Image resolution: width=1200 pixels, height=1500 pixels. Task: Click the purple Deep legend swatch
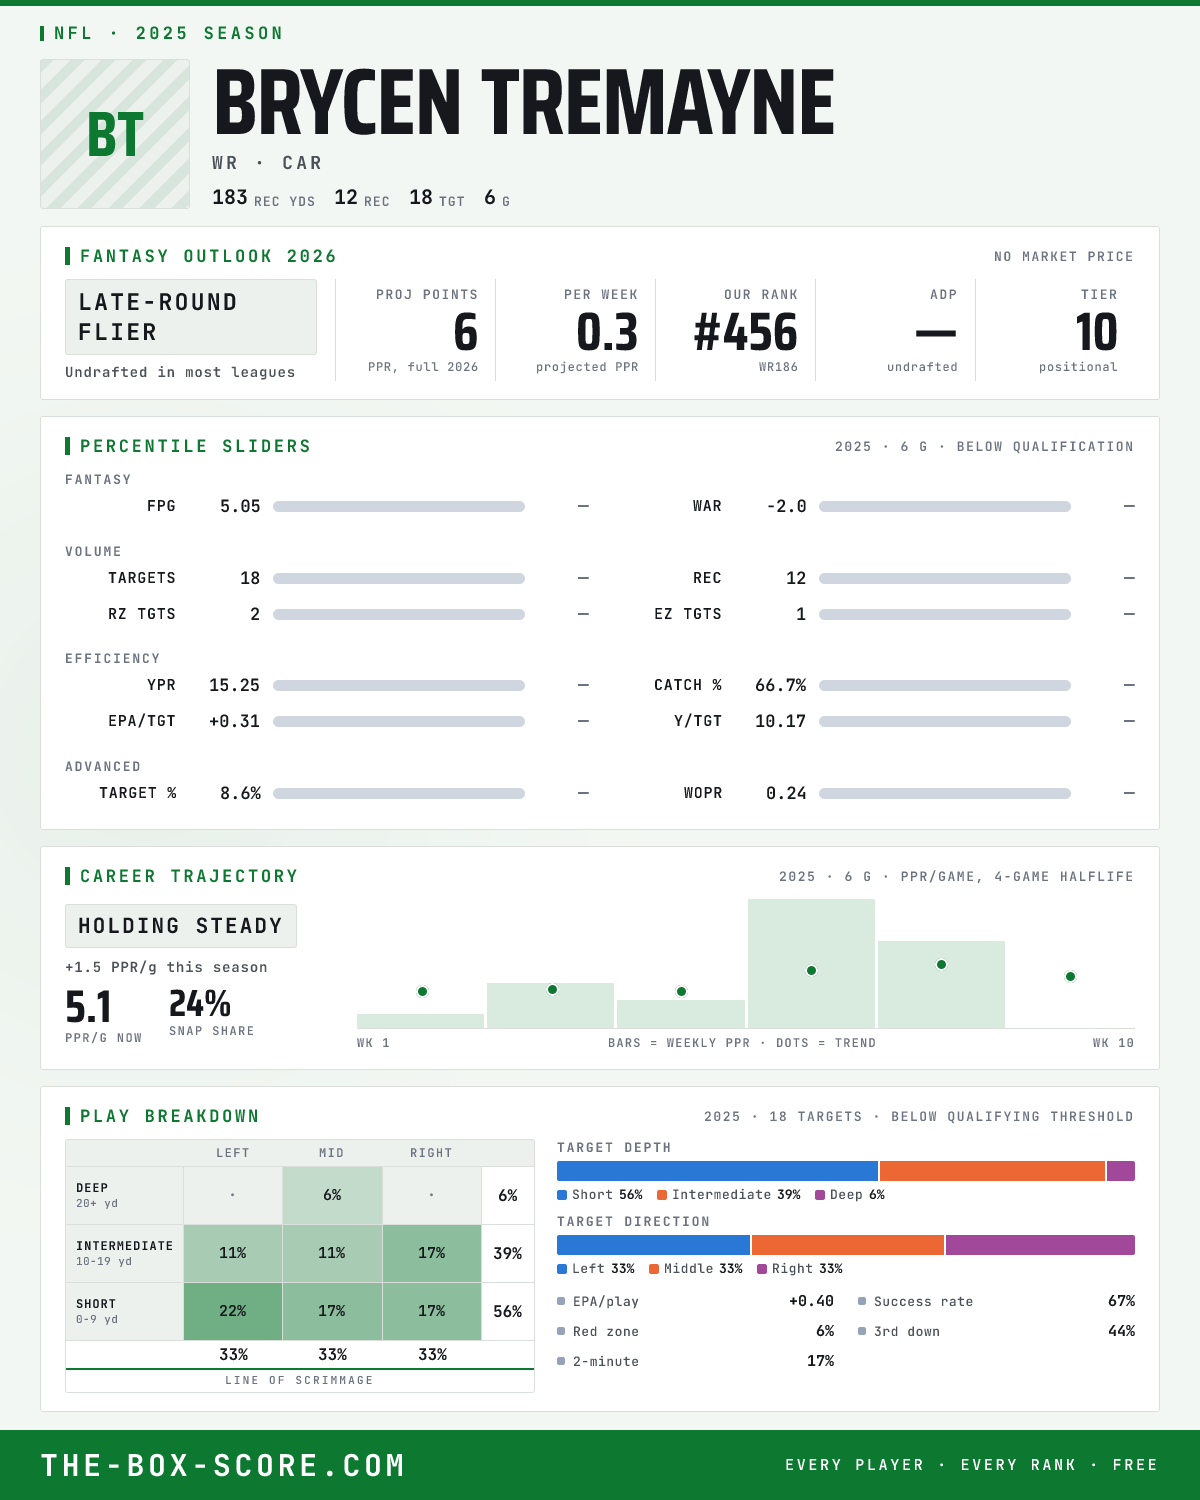(x=820, y=1195)
